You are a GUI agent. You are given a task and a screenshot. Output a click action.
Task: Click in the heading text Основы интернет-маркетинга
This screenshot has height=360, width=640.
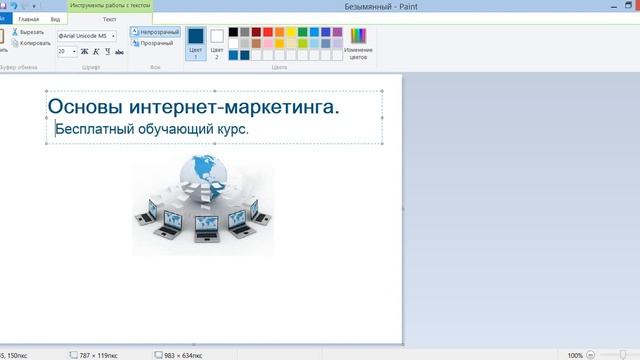coord(193,107)
